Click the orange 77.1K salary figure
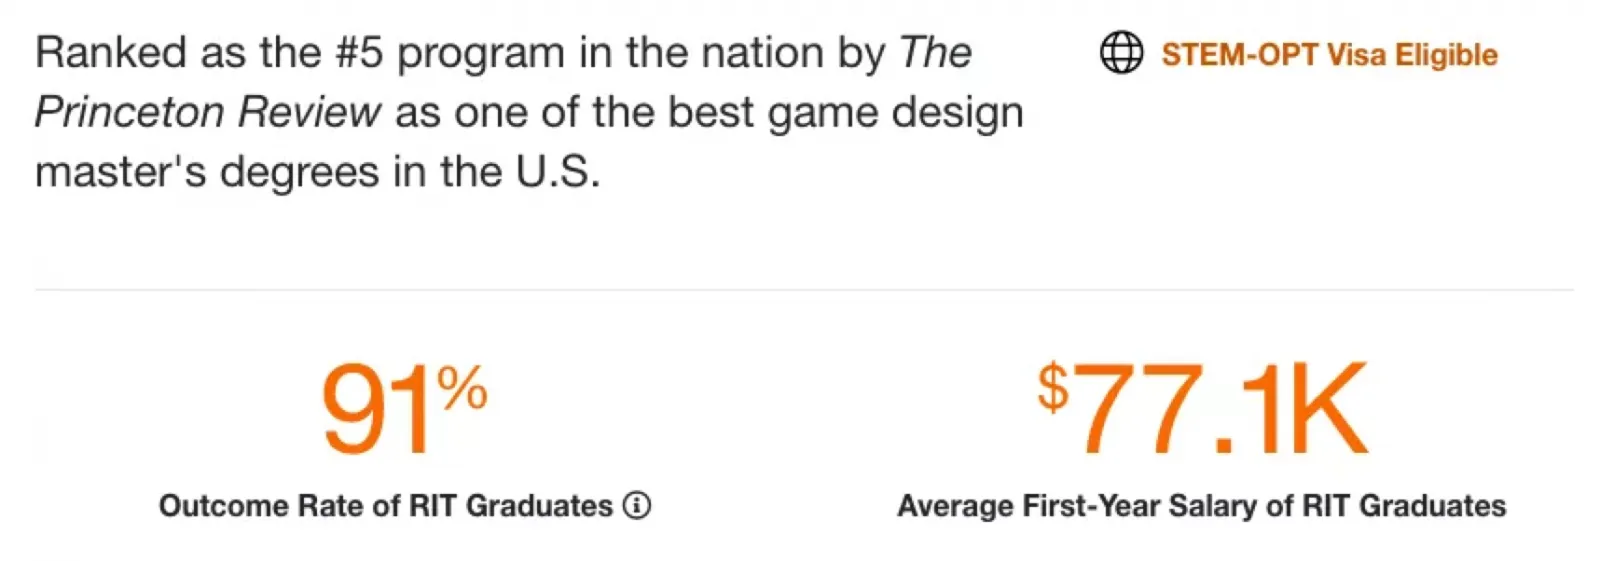Image resolution: width=1600 pixels, height=561 pixels. [1220, 410]
